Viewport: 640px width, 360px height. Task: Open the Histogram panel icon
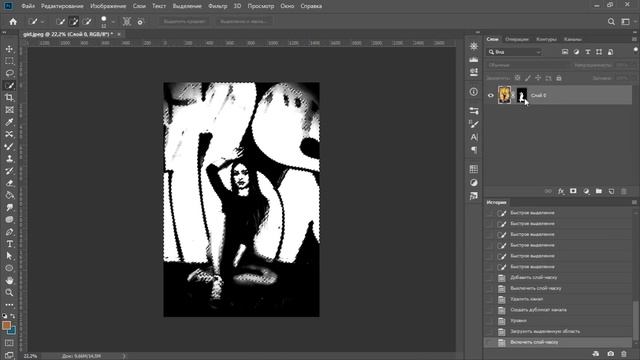point(473,59)
